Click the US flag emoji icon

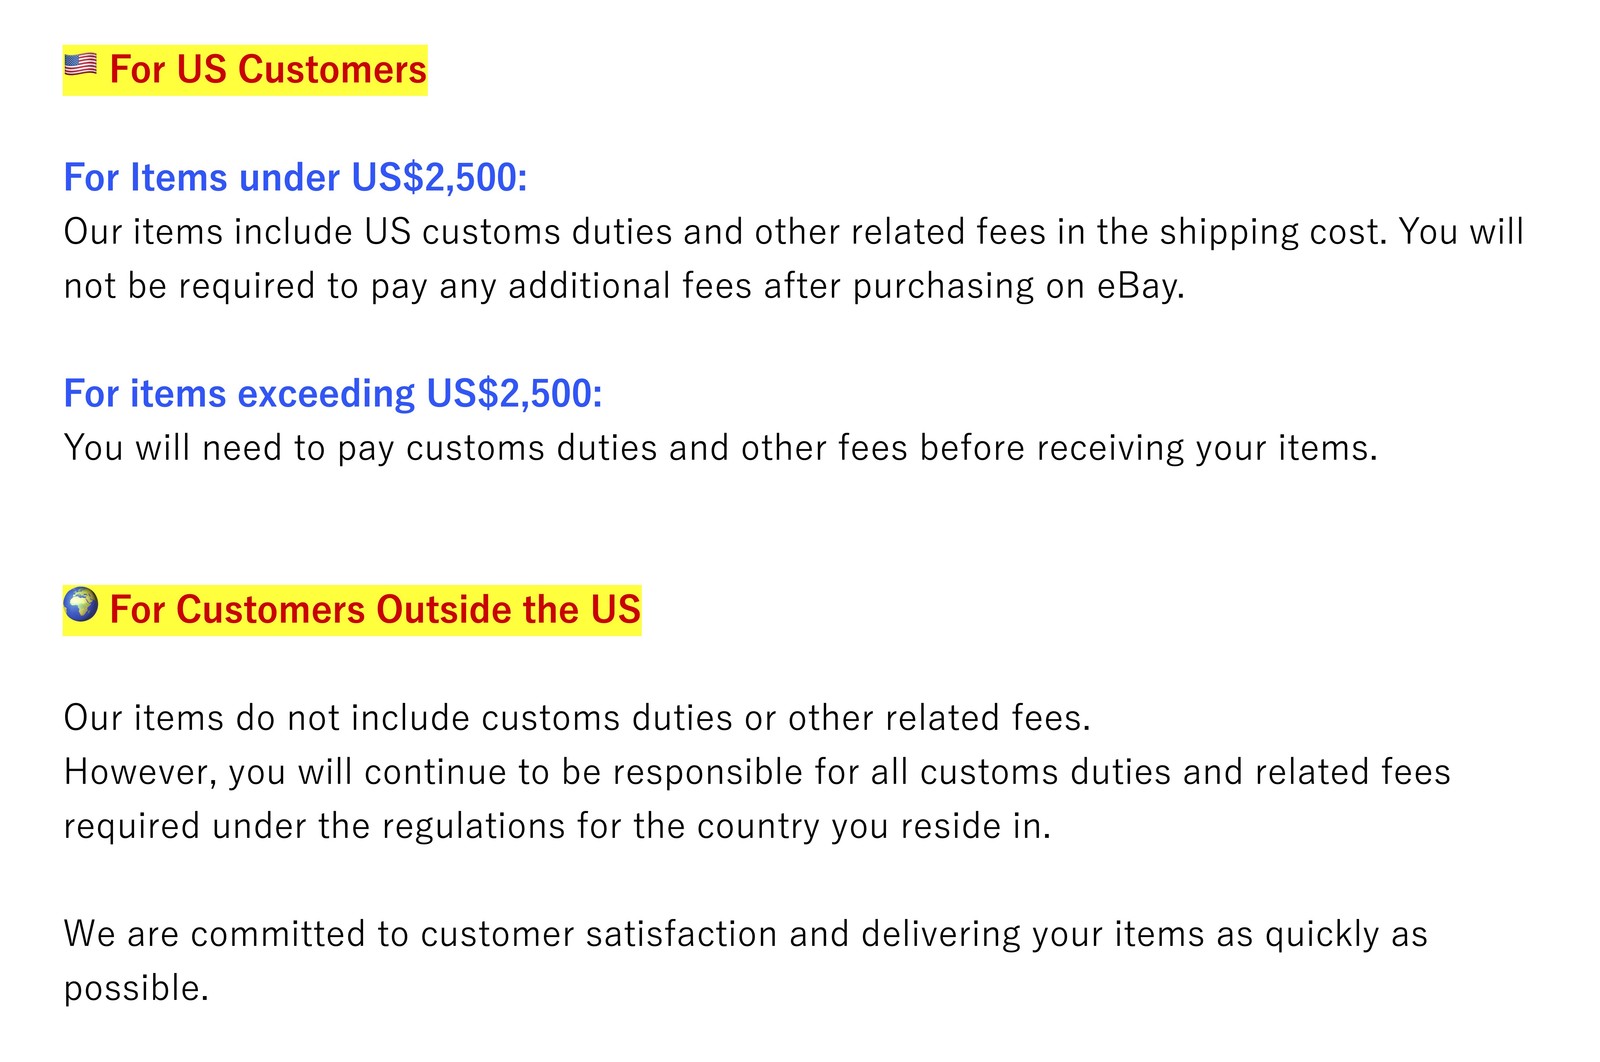80,66
